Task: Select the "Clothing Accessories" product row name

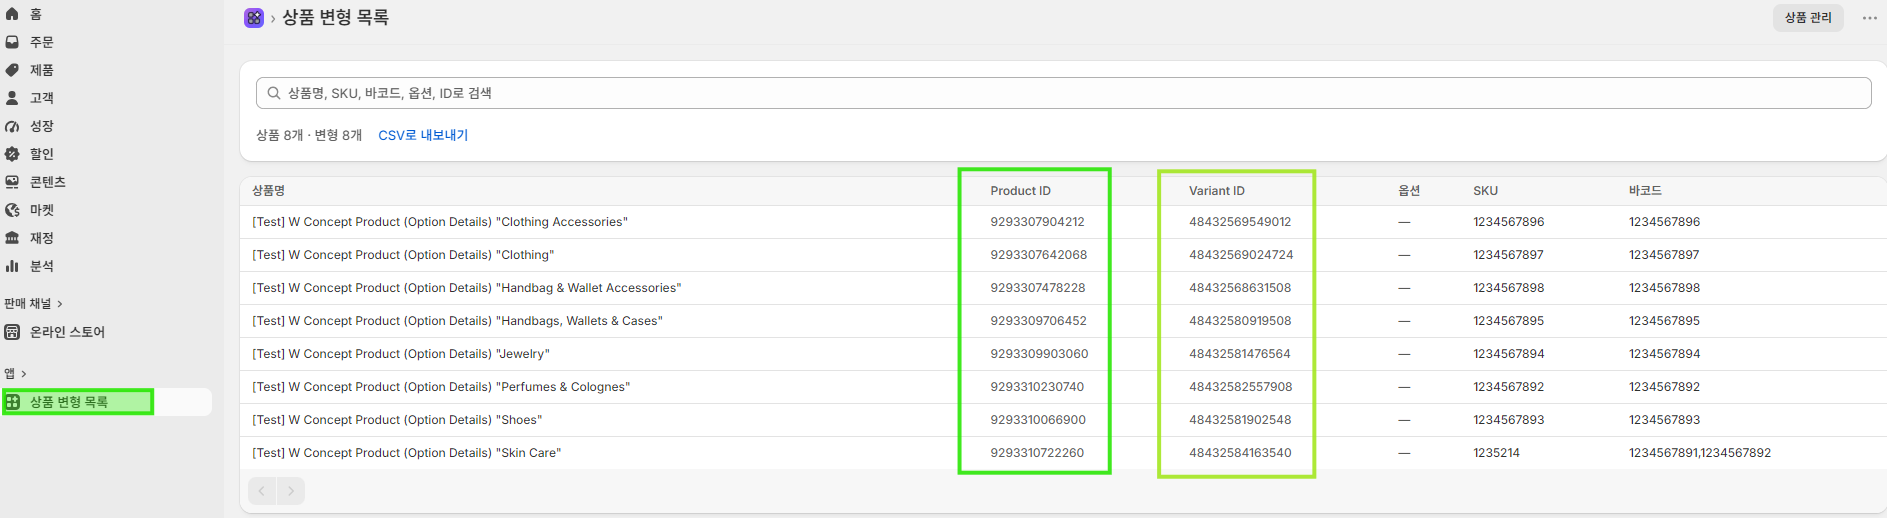Action: pos(440,222)
